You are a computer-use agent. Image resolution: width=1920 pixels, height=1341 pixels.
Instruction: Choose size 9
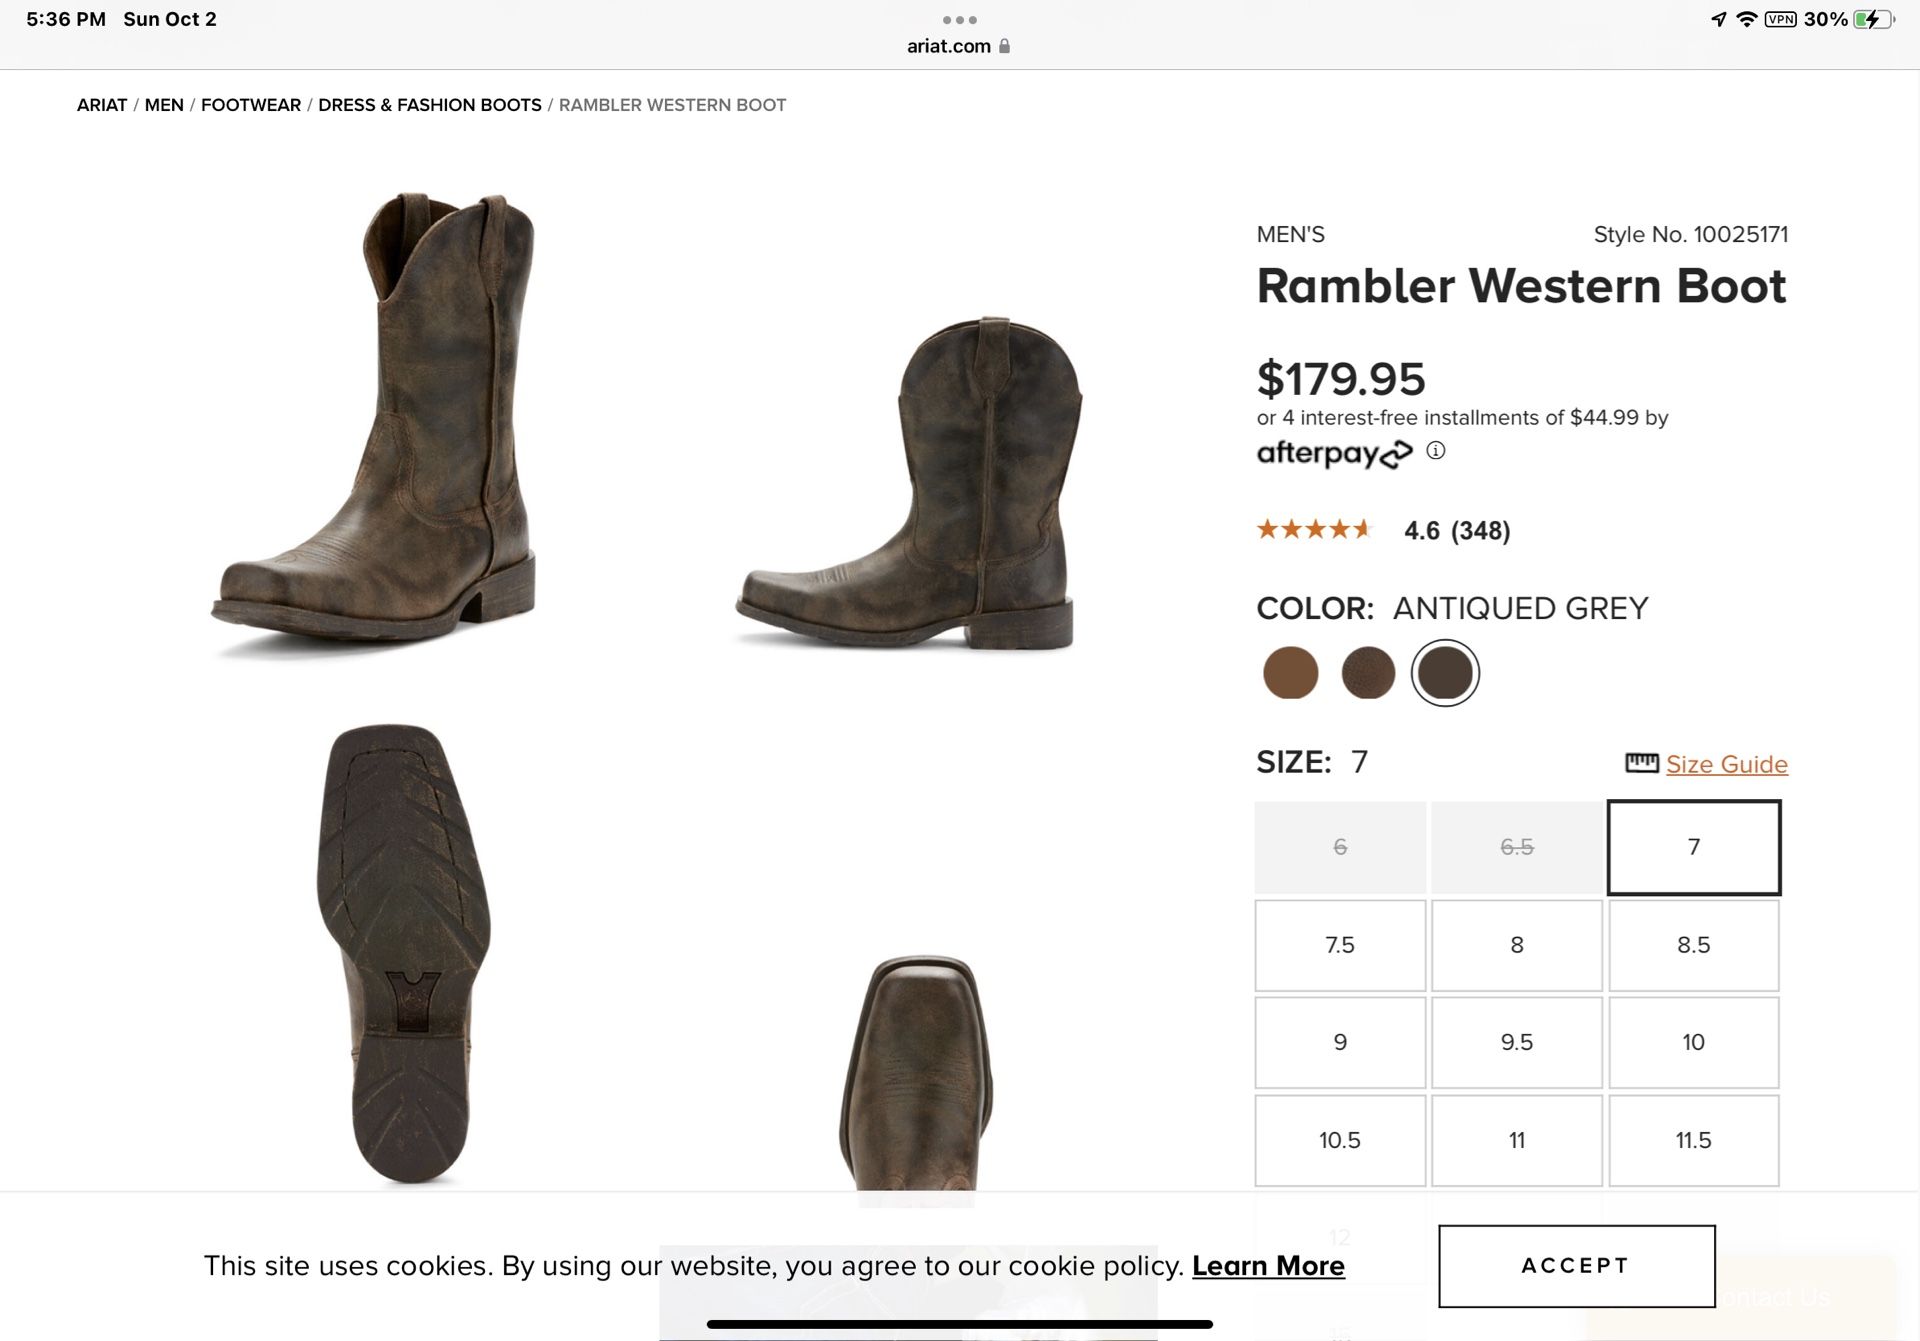[1340, 1042]
